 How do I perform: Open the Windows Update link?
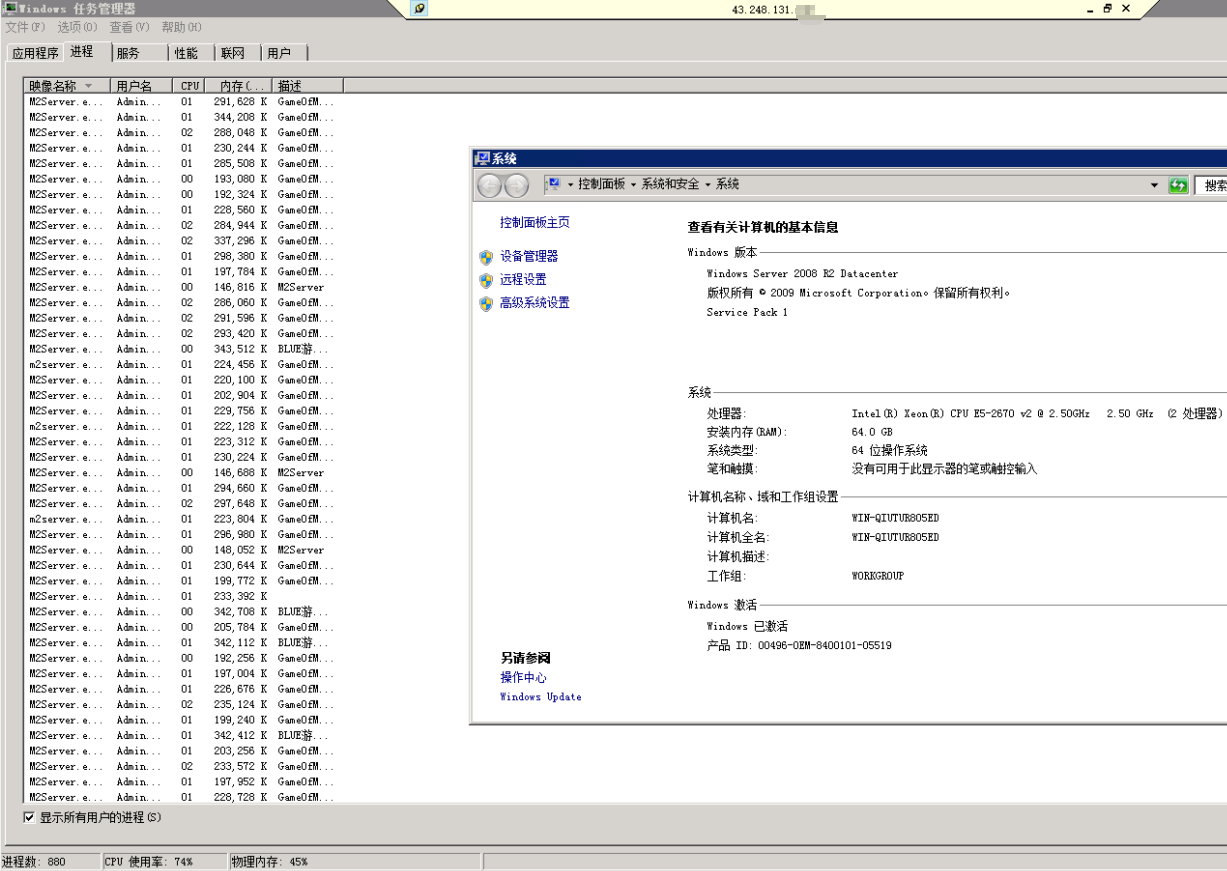540,697
